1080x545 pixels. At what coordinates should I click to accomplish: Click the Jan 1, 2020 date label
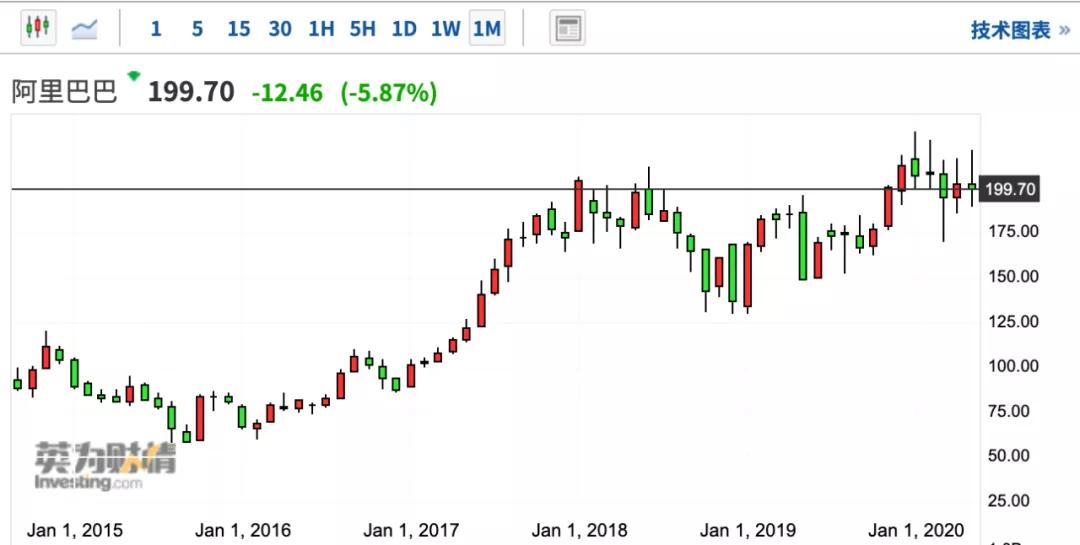click(x=915, y=530)
